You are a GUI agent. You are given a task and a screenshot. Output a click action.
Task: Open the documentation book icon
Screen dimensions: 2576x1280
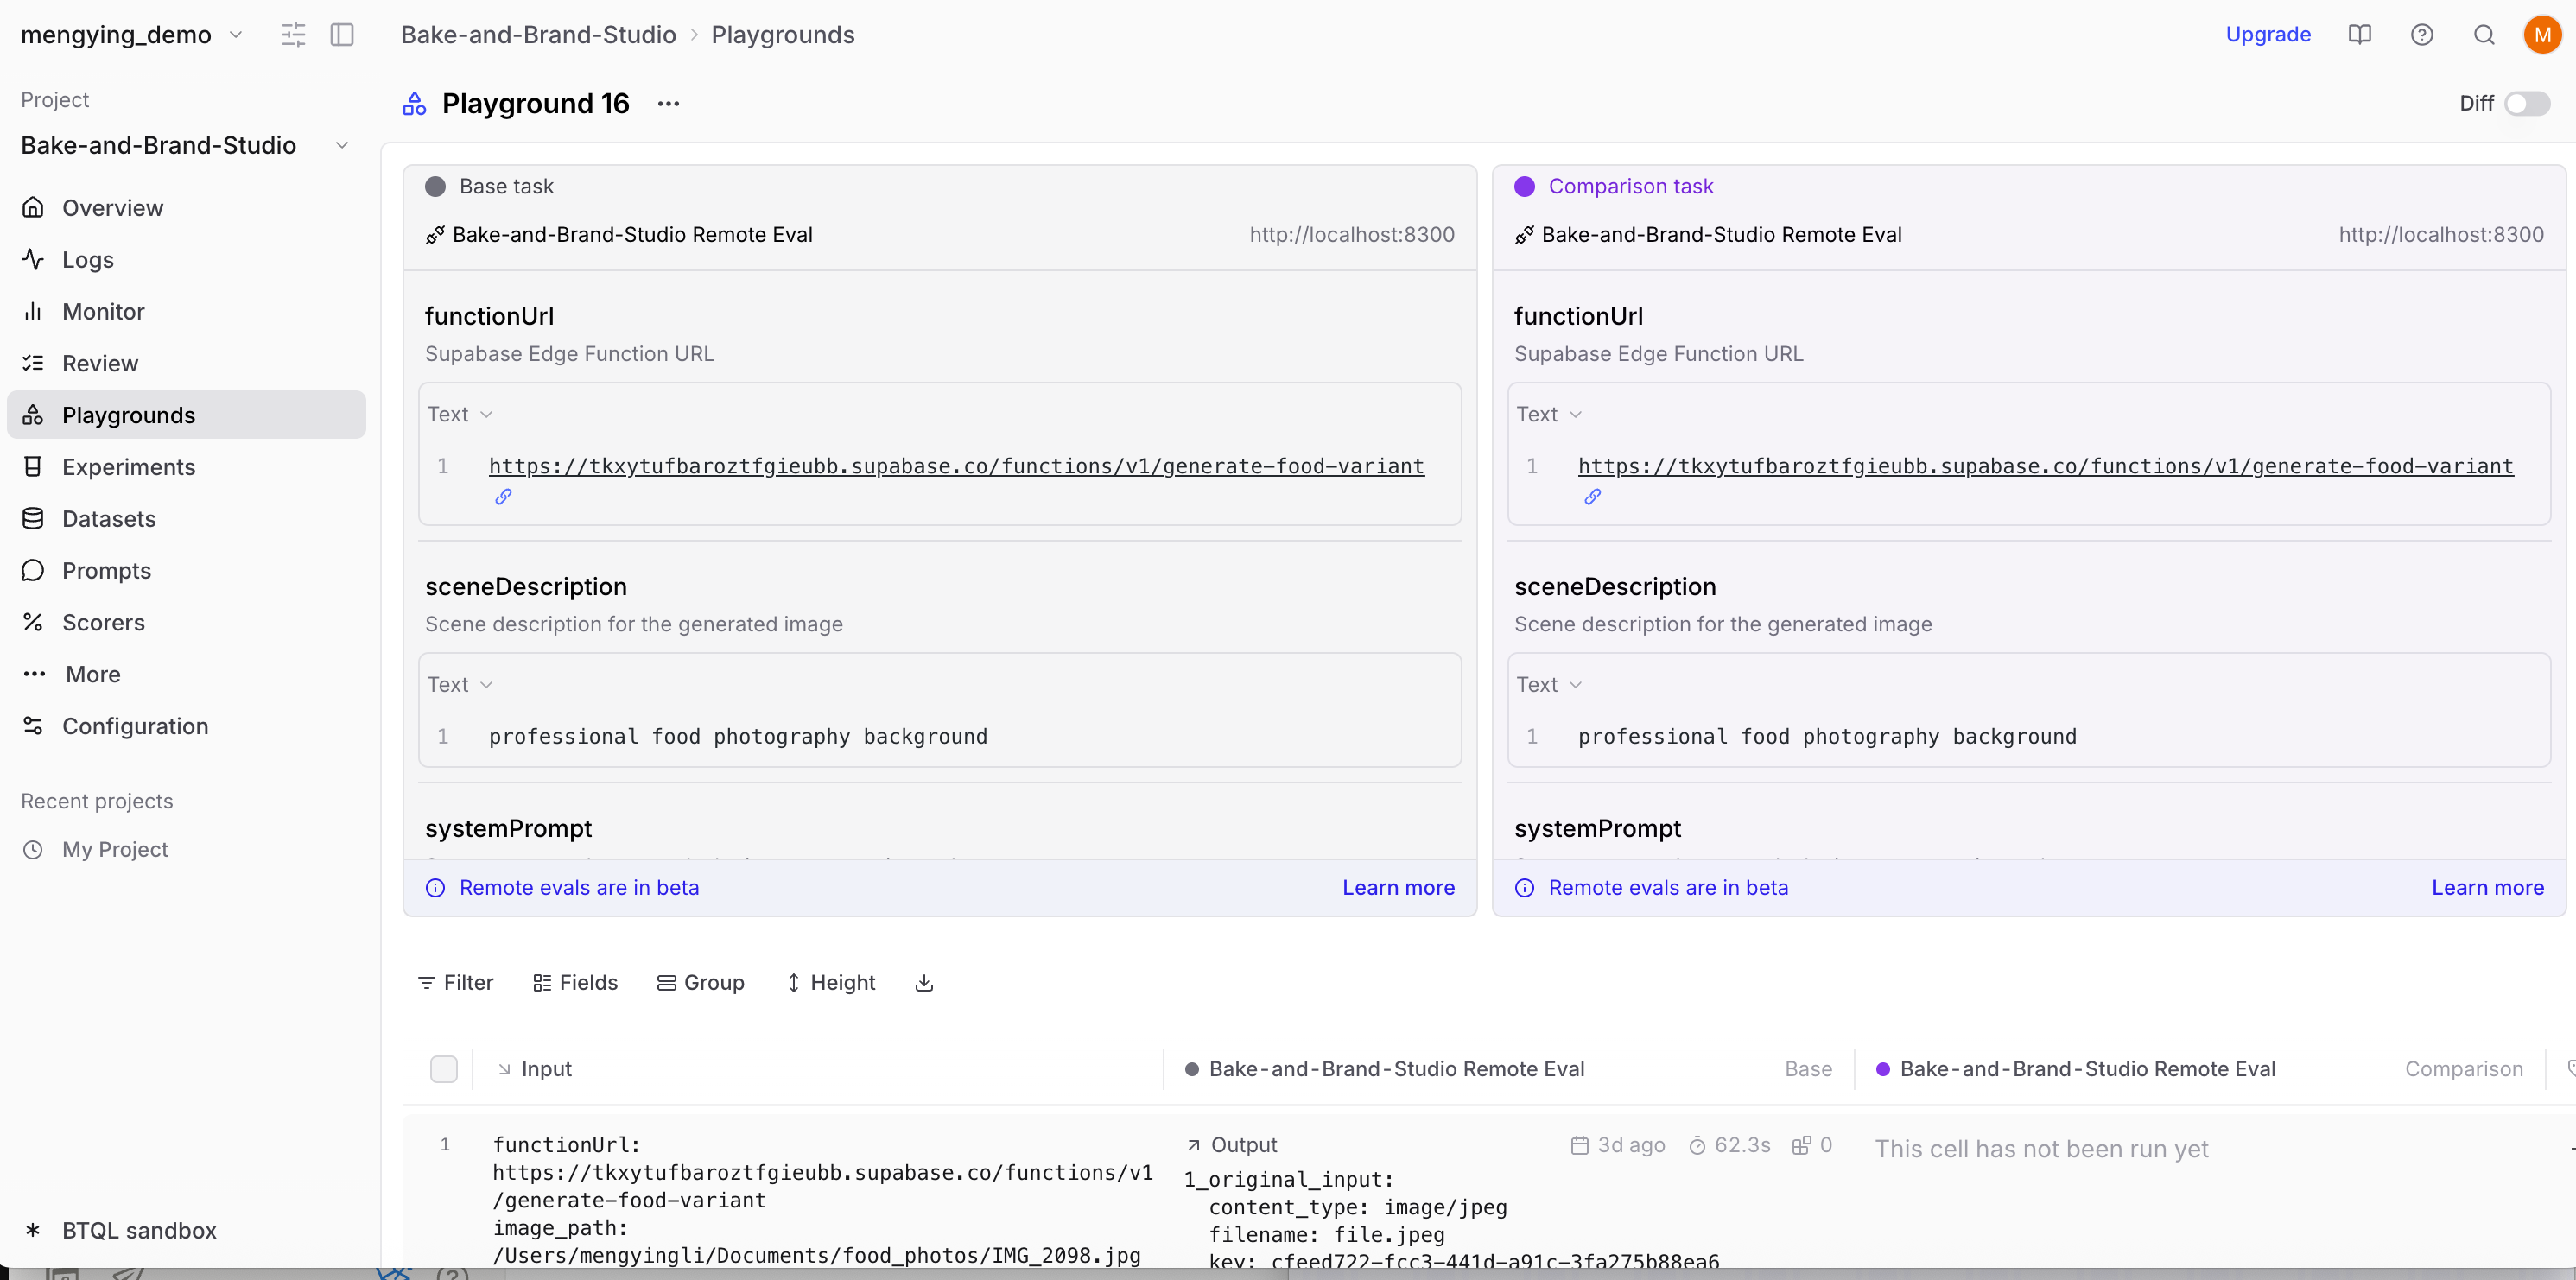2360,33
